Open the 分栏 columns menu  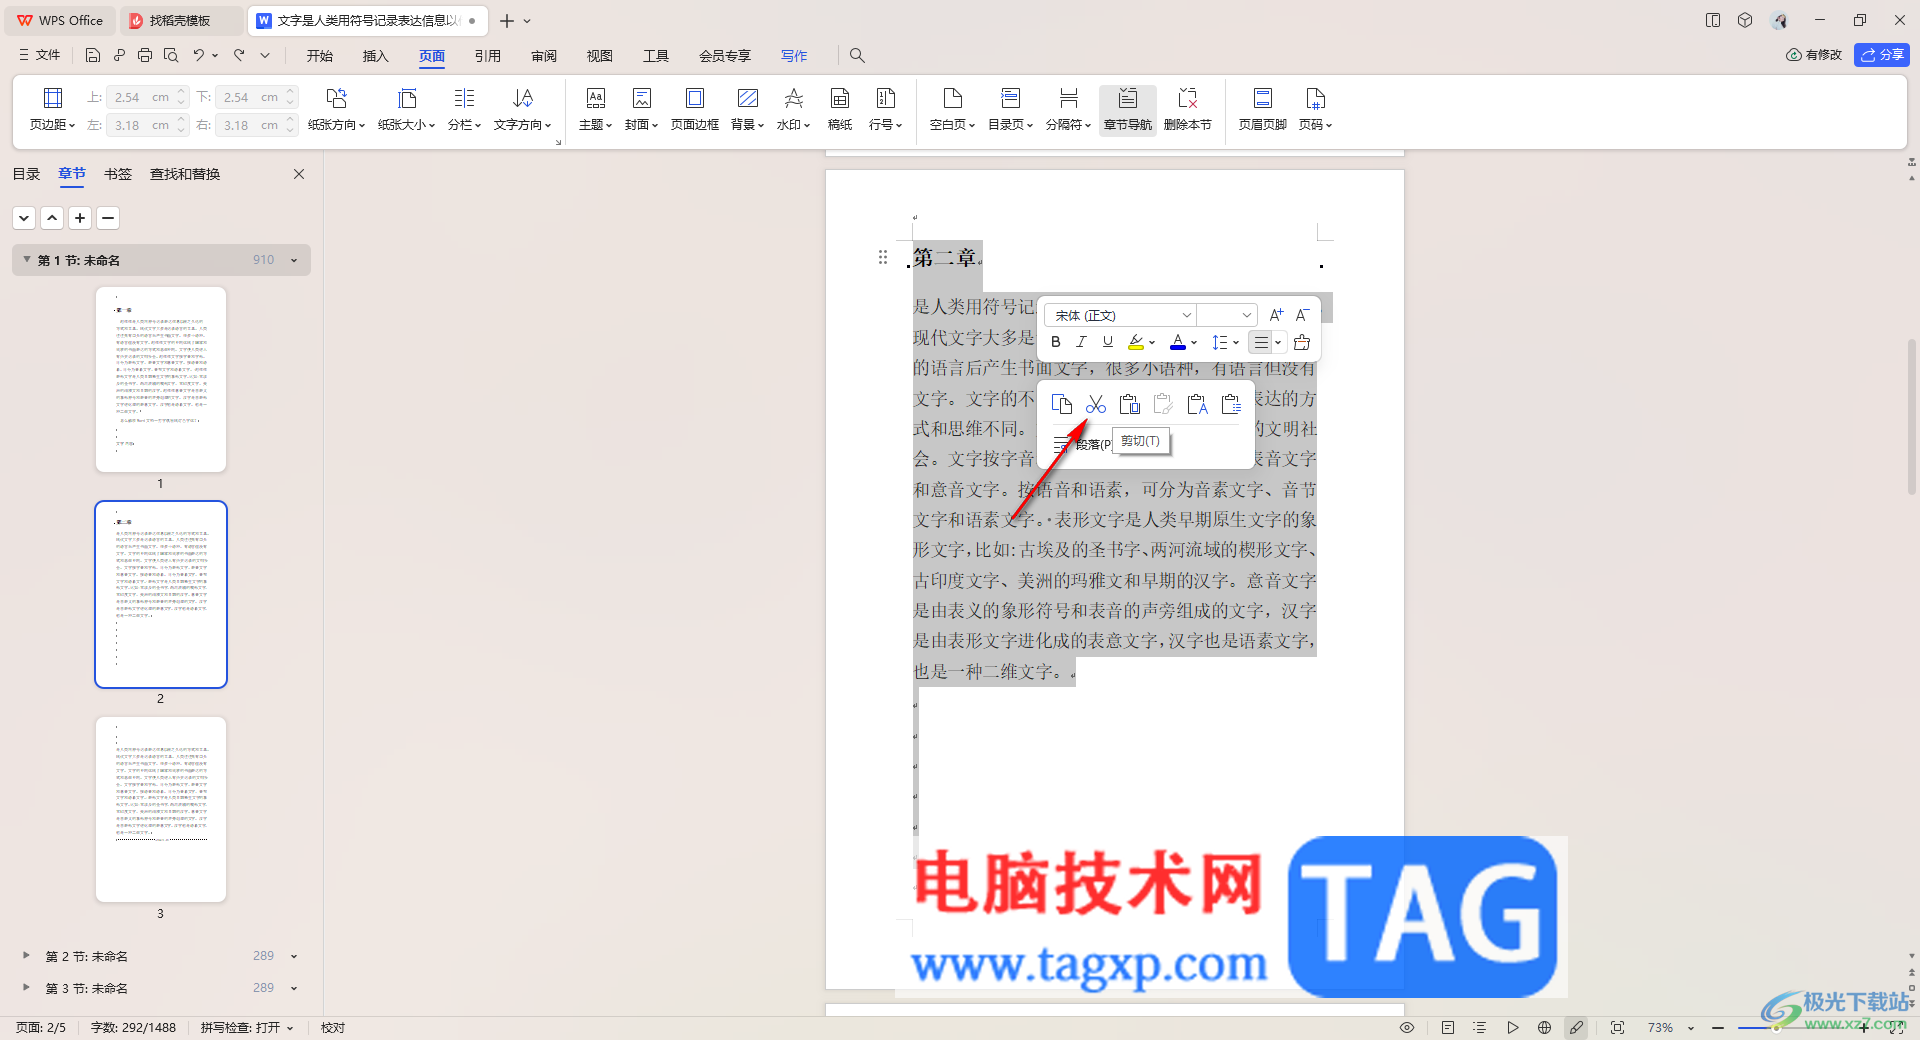[464, 109]
